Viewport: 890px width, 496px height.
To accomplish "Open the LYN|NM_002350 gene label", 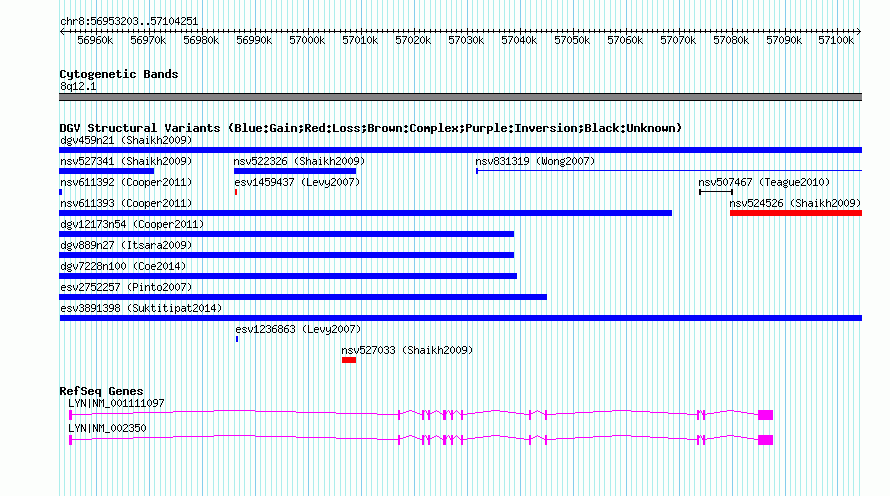I will coord(107,428).
